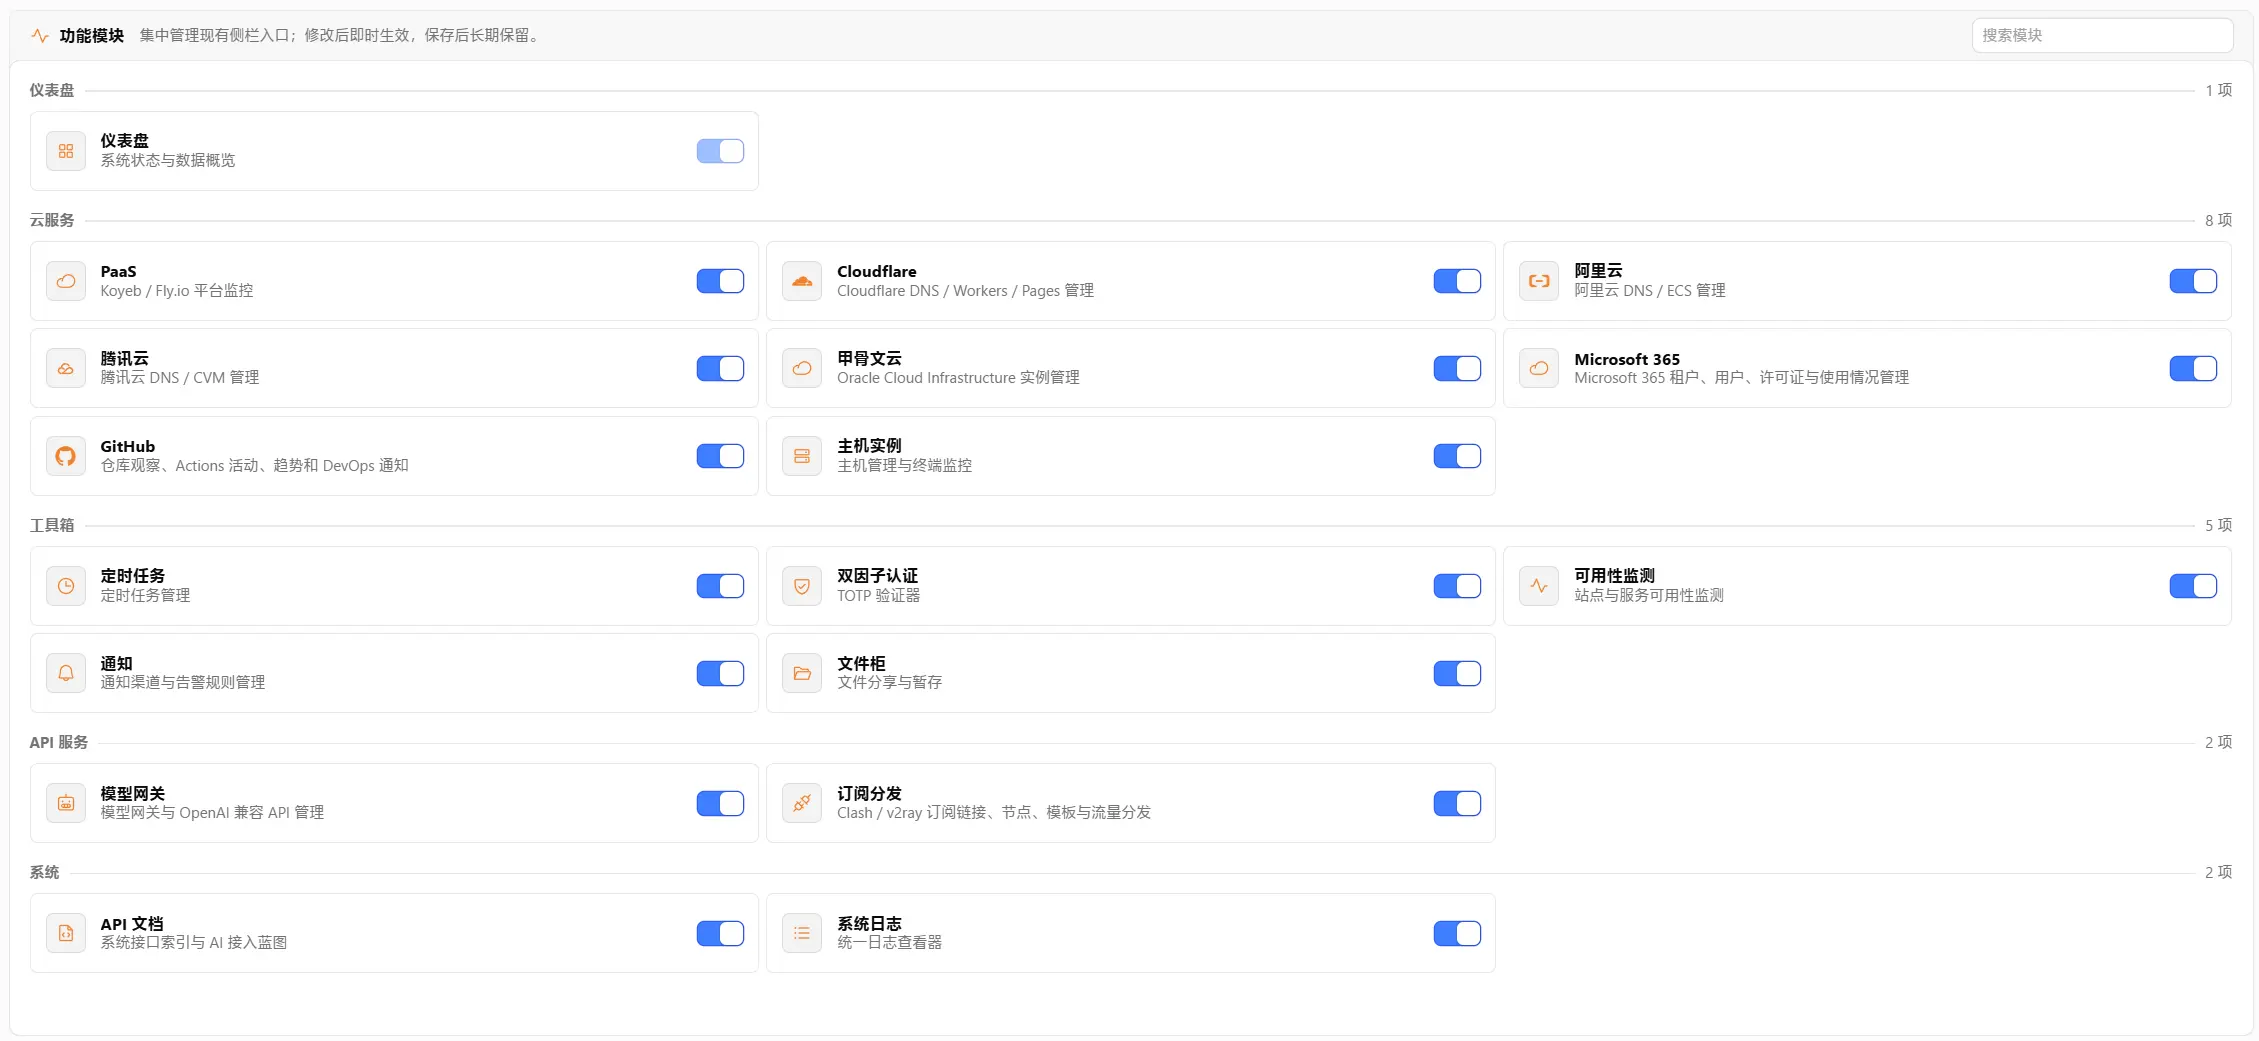Toggle the 主机实例 switch

click(1457, 456)
